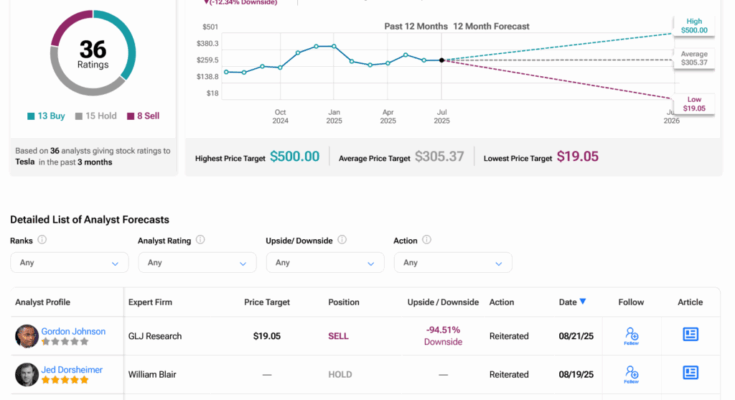The width and height of the screenshot is (735, 400).
Task: Open Jed Dorsheimer analyst profile link
Action: pos(72,370)
